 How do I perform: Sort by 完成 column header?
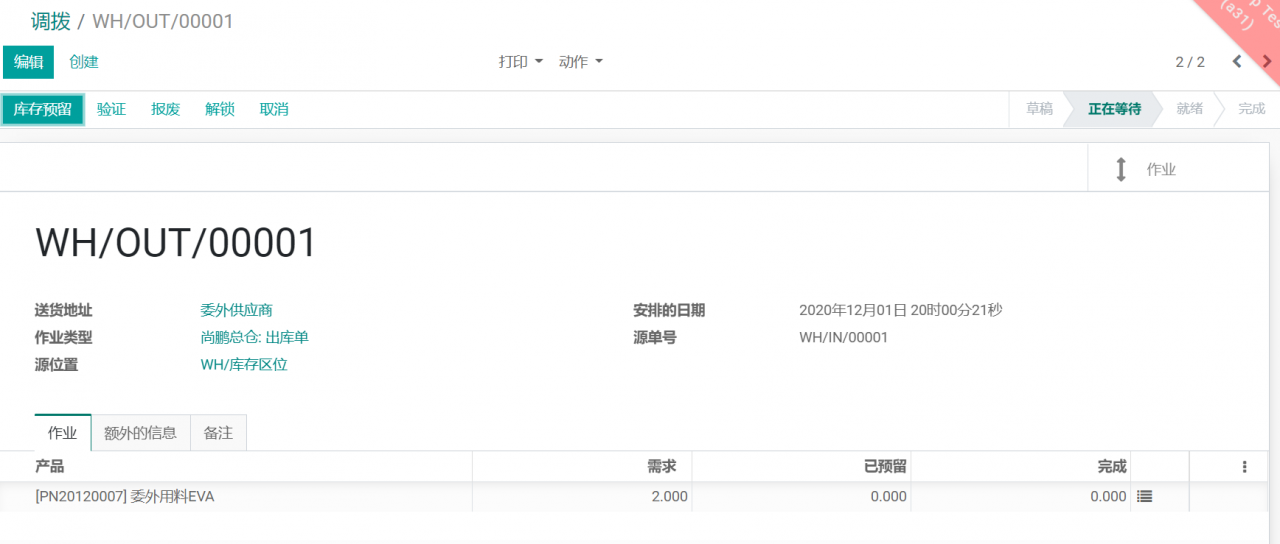pyautogui.click(x=1020, y=466)
